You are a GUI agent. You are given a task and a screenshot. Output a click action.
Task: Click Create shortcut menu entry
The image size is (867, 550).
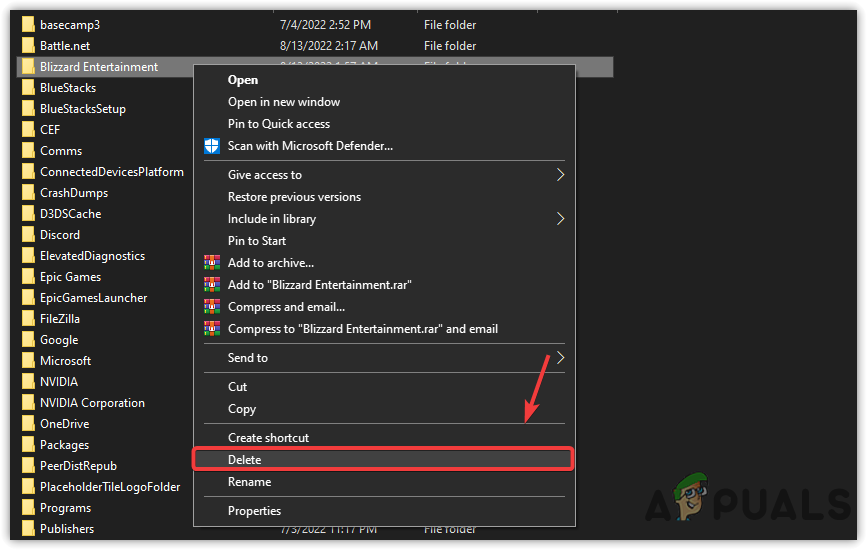coord(268,438)
